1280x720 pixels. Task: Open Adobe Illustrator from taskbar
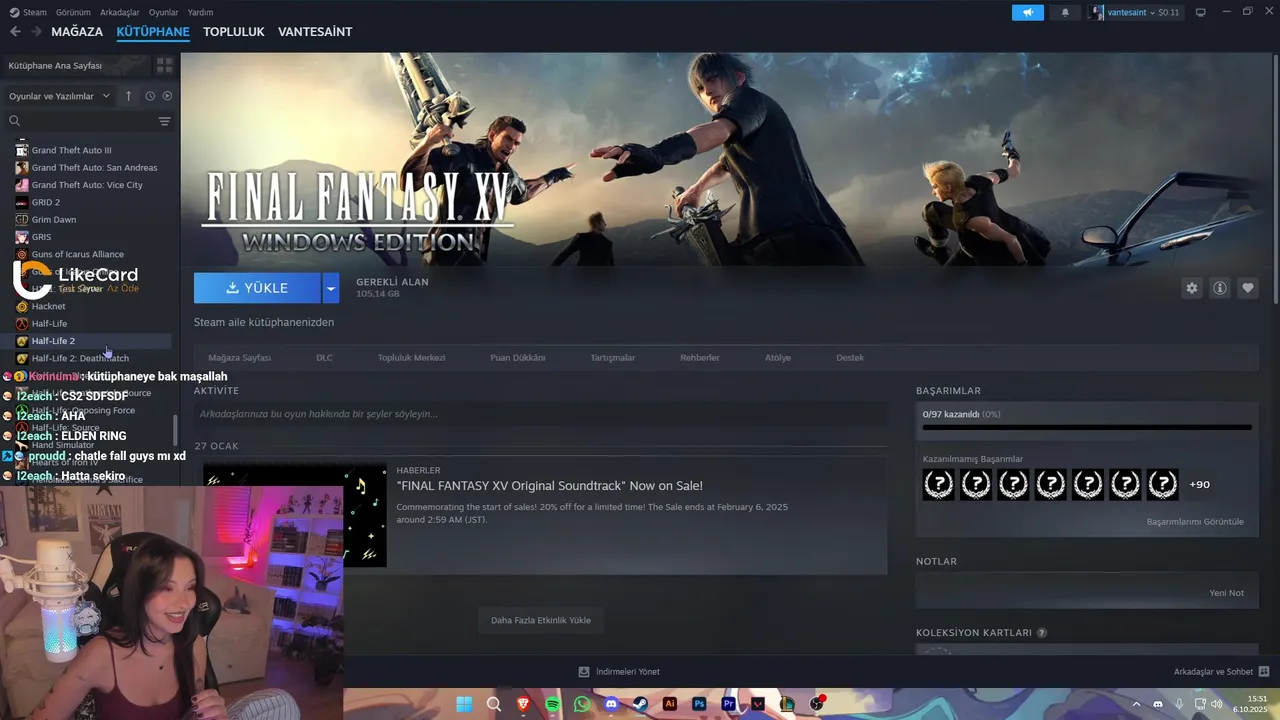click(670, 704)
